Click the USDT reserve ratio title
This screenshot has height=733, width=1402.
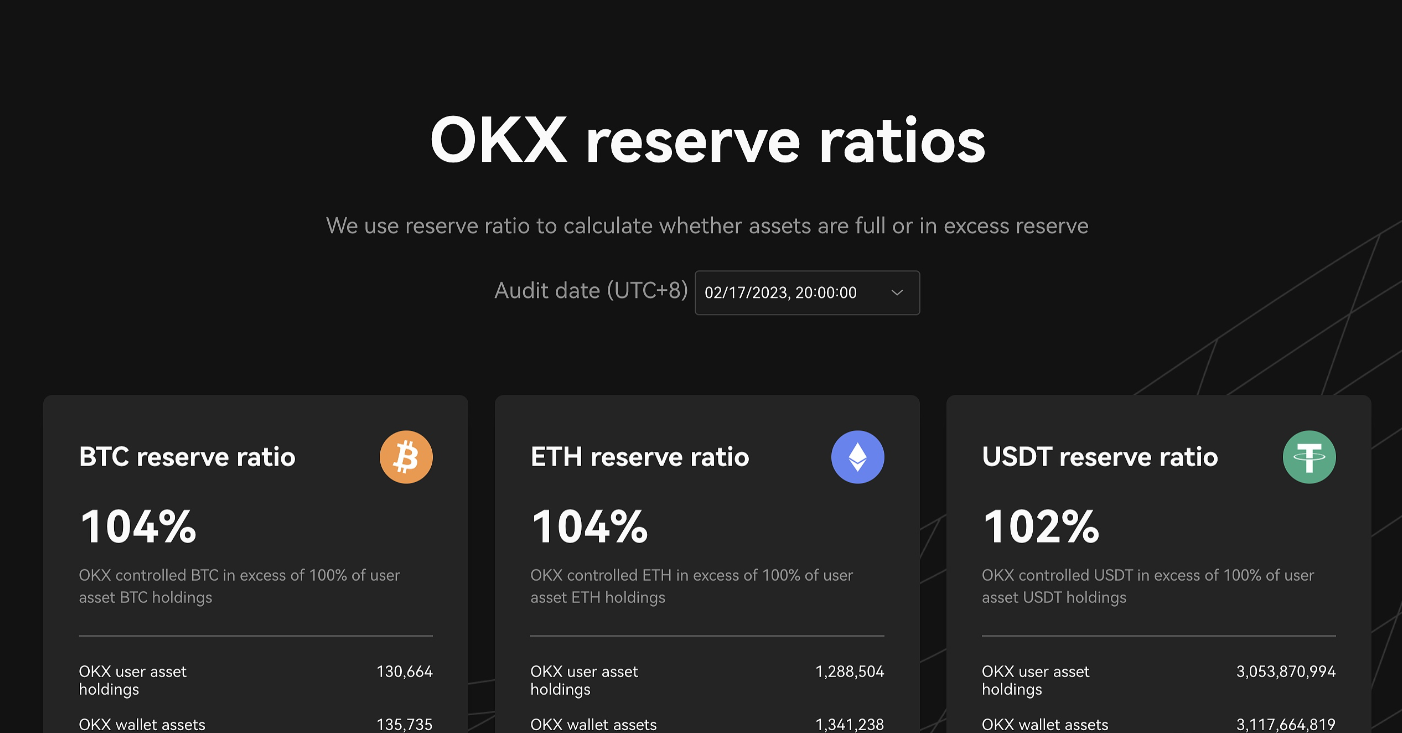1100,457
